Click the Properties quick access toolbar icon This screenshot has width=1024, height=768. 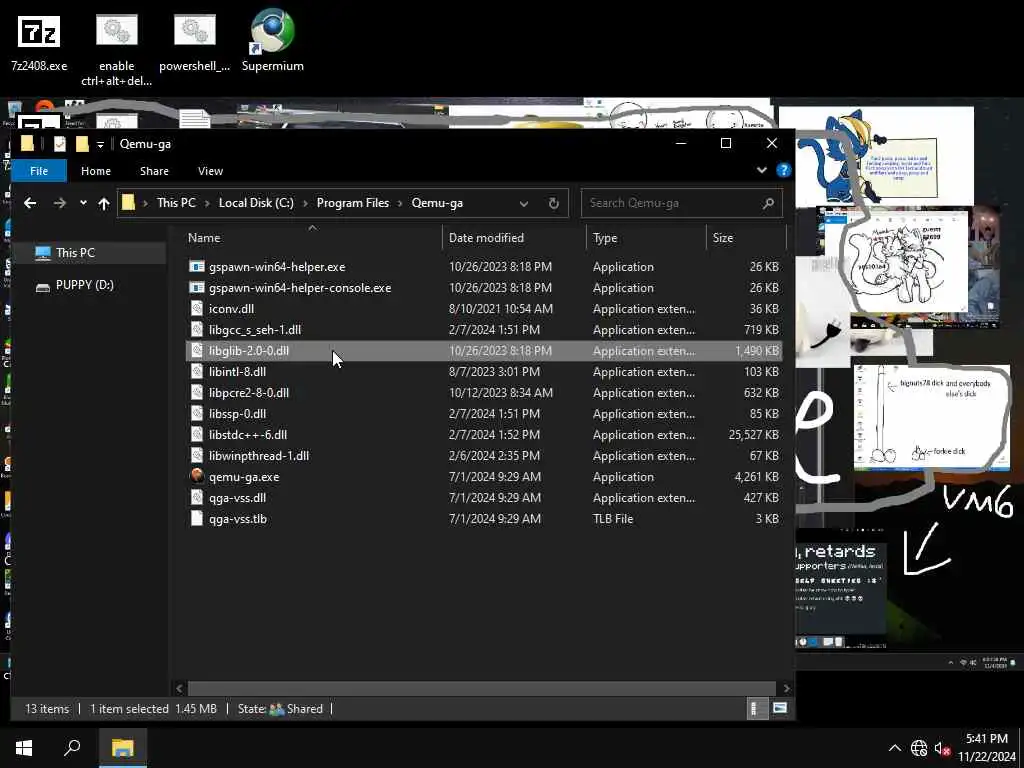point(59,144)
